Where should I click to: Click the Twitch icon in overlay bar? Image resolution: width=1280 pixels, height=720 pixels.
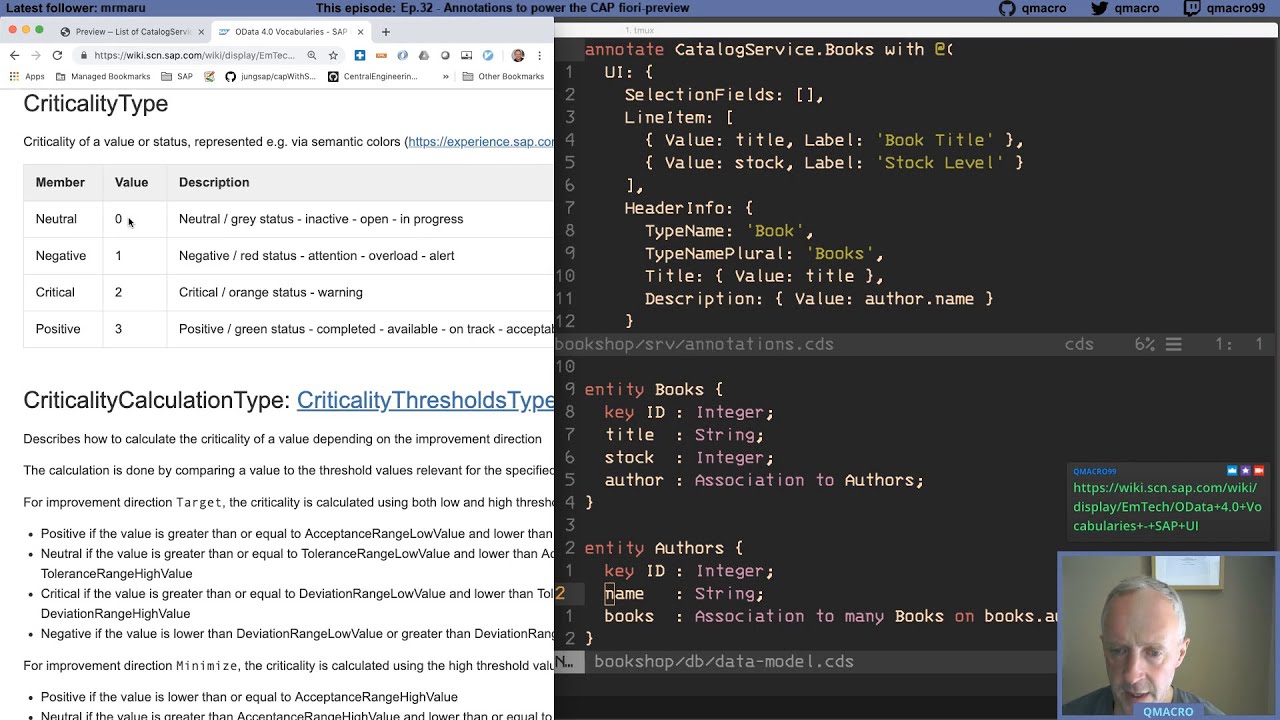click(1192, 8)
